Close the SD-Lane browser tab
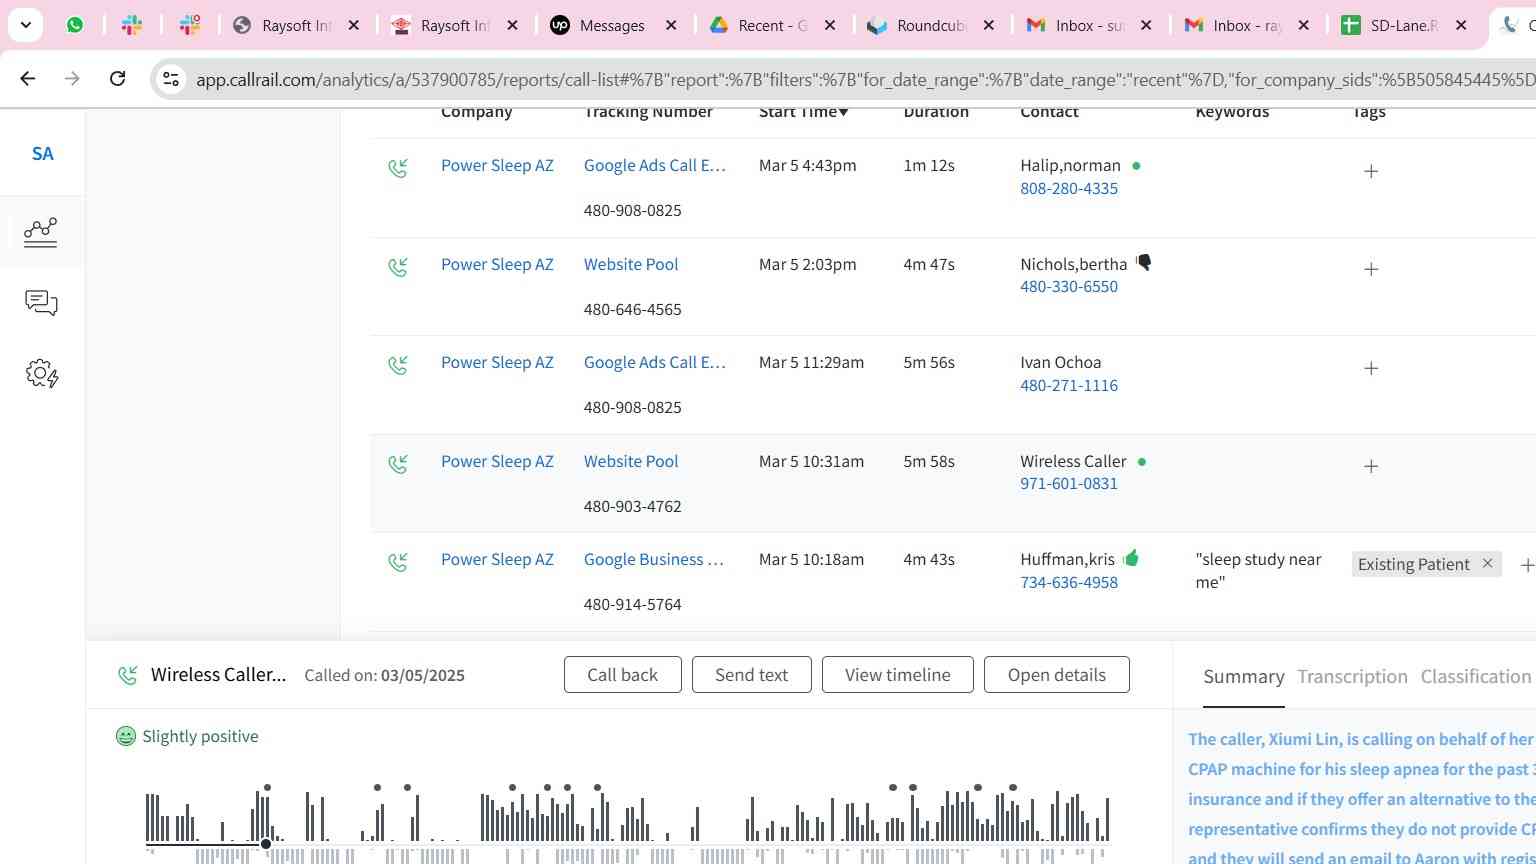This screenshot has height=864, width=1536. (1461, 25)
